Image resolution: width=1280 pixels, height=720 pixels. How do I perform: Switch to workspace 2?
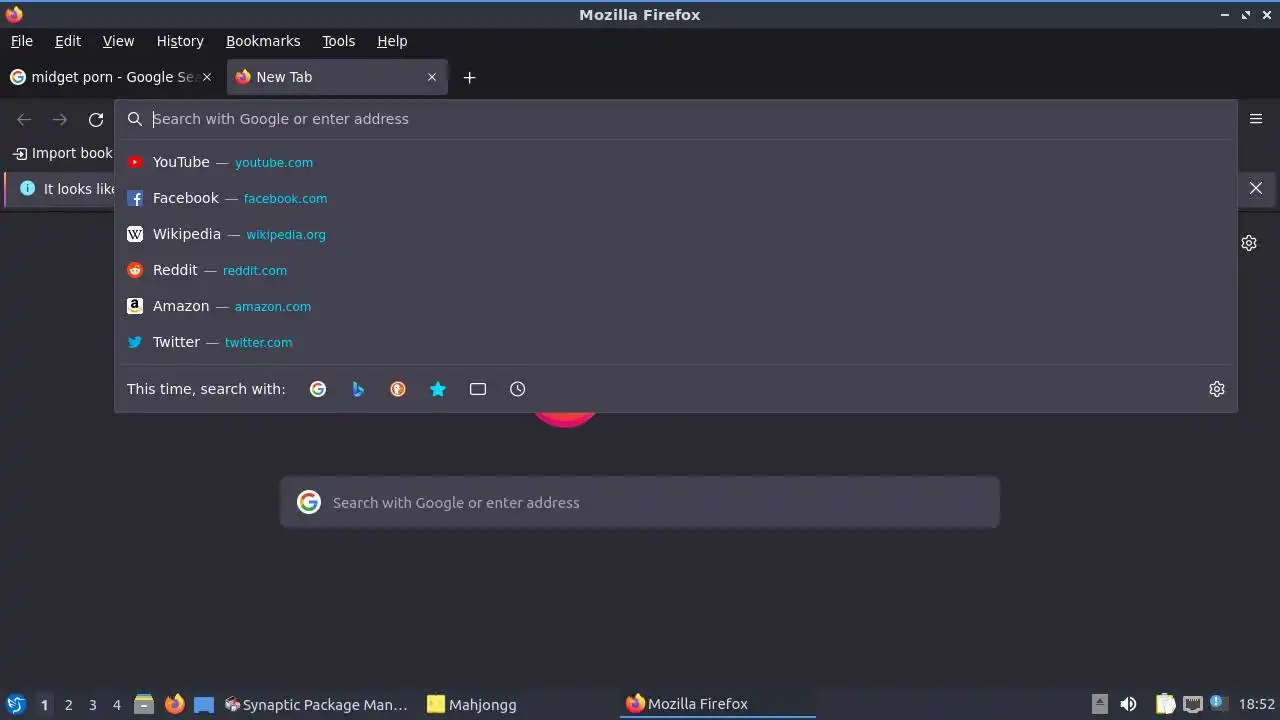click(68, 704)
